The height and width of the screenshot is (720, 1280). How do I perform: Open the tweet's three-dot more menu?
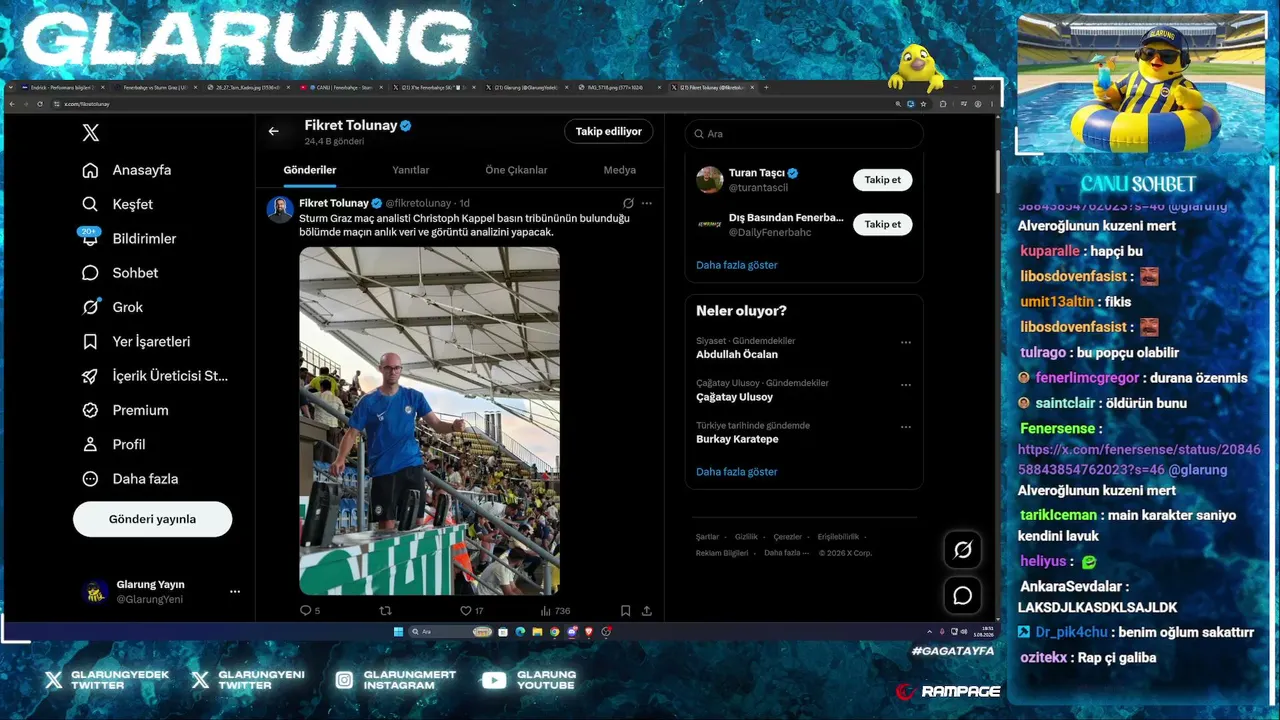pos(647,203)
